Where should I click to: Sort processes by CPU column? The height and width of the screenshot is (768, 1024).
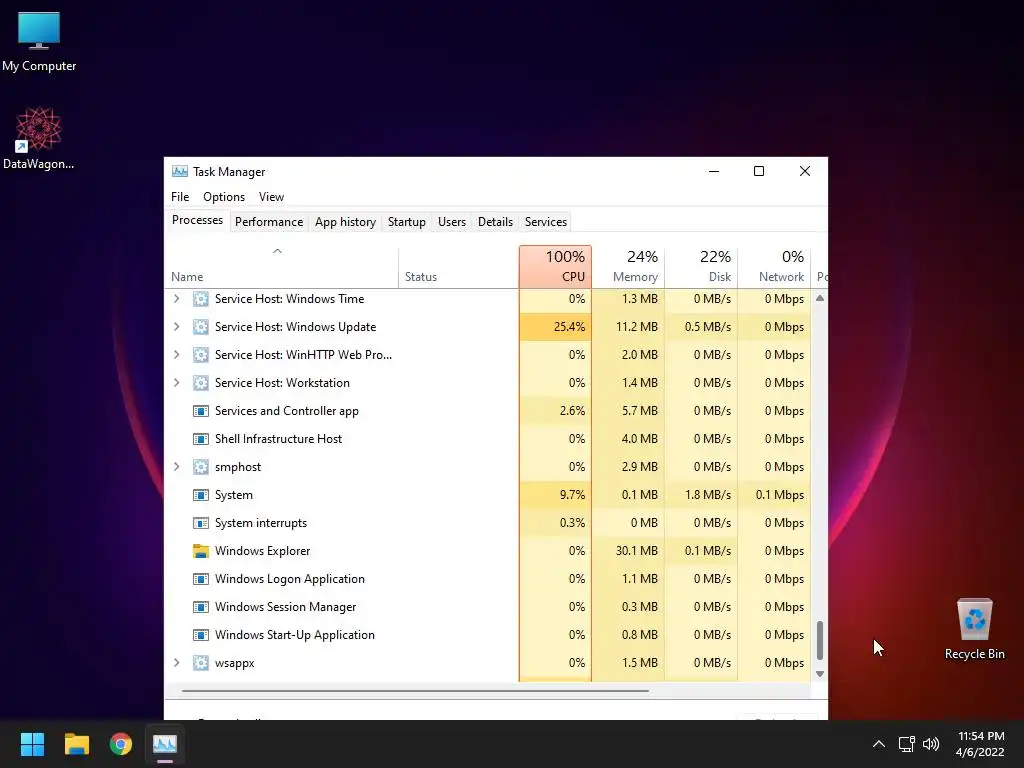[556, 266]
